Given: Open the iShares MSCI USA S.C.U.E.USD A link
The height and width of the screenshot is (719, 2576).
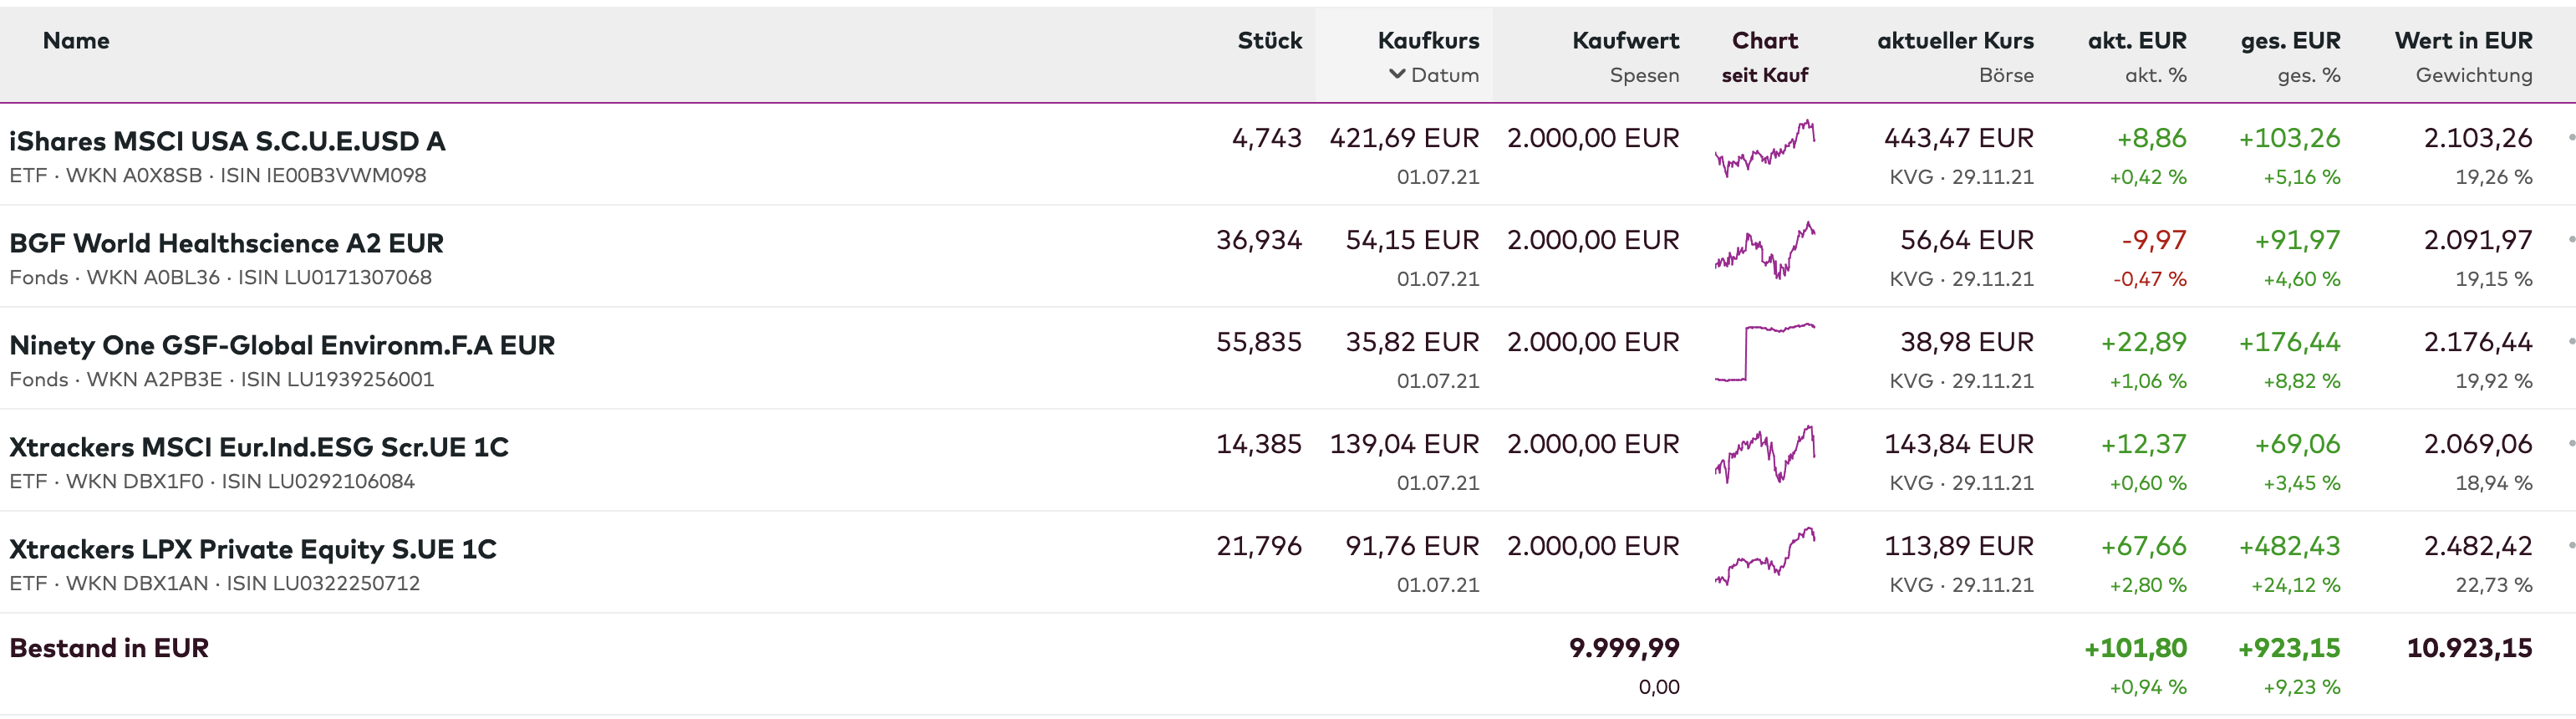Looking at the screenshot, I should 227,141.
